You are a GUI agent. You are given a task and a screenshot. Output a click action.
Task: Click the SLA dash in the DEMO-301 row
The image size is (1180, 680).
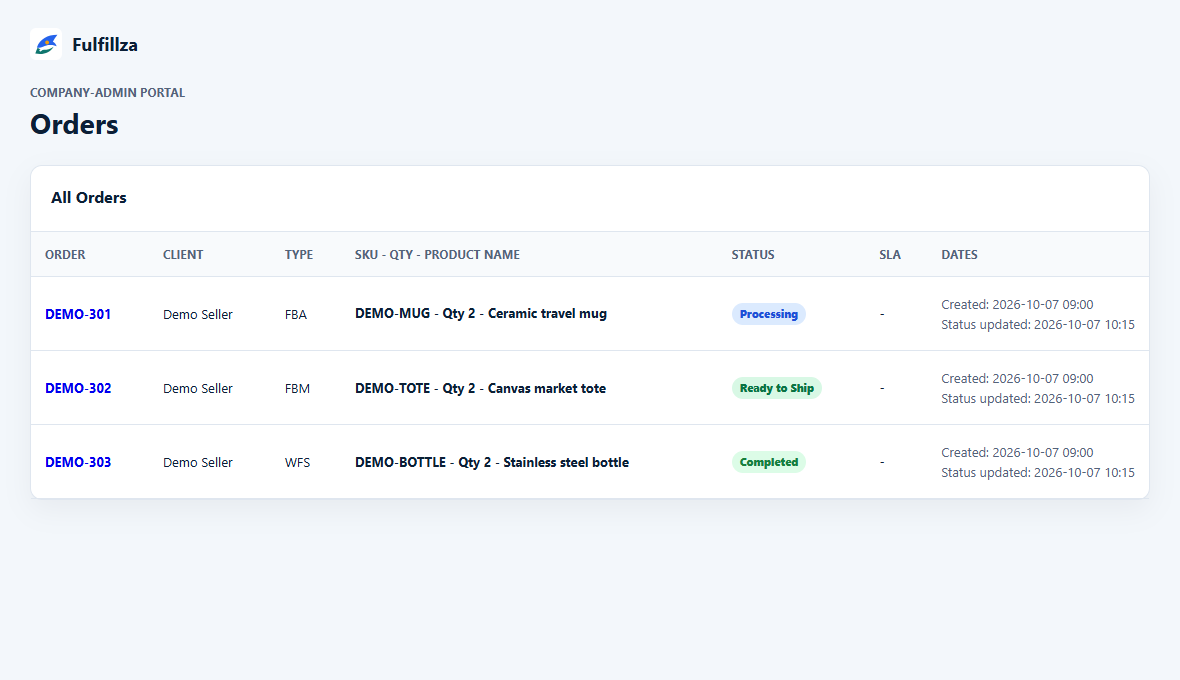coord(882,314)
